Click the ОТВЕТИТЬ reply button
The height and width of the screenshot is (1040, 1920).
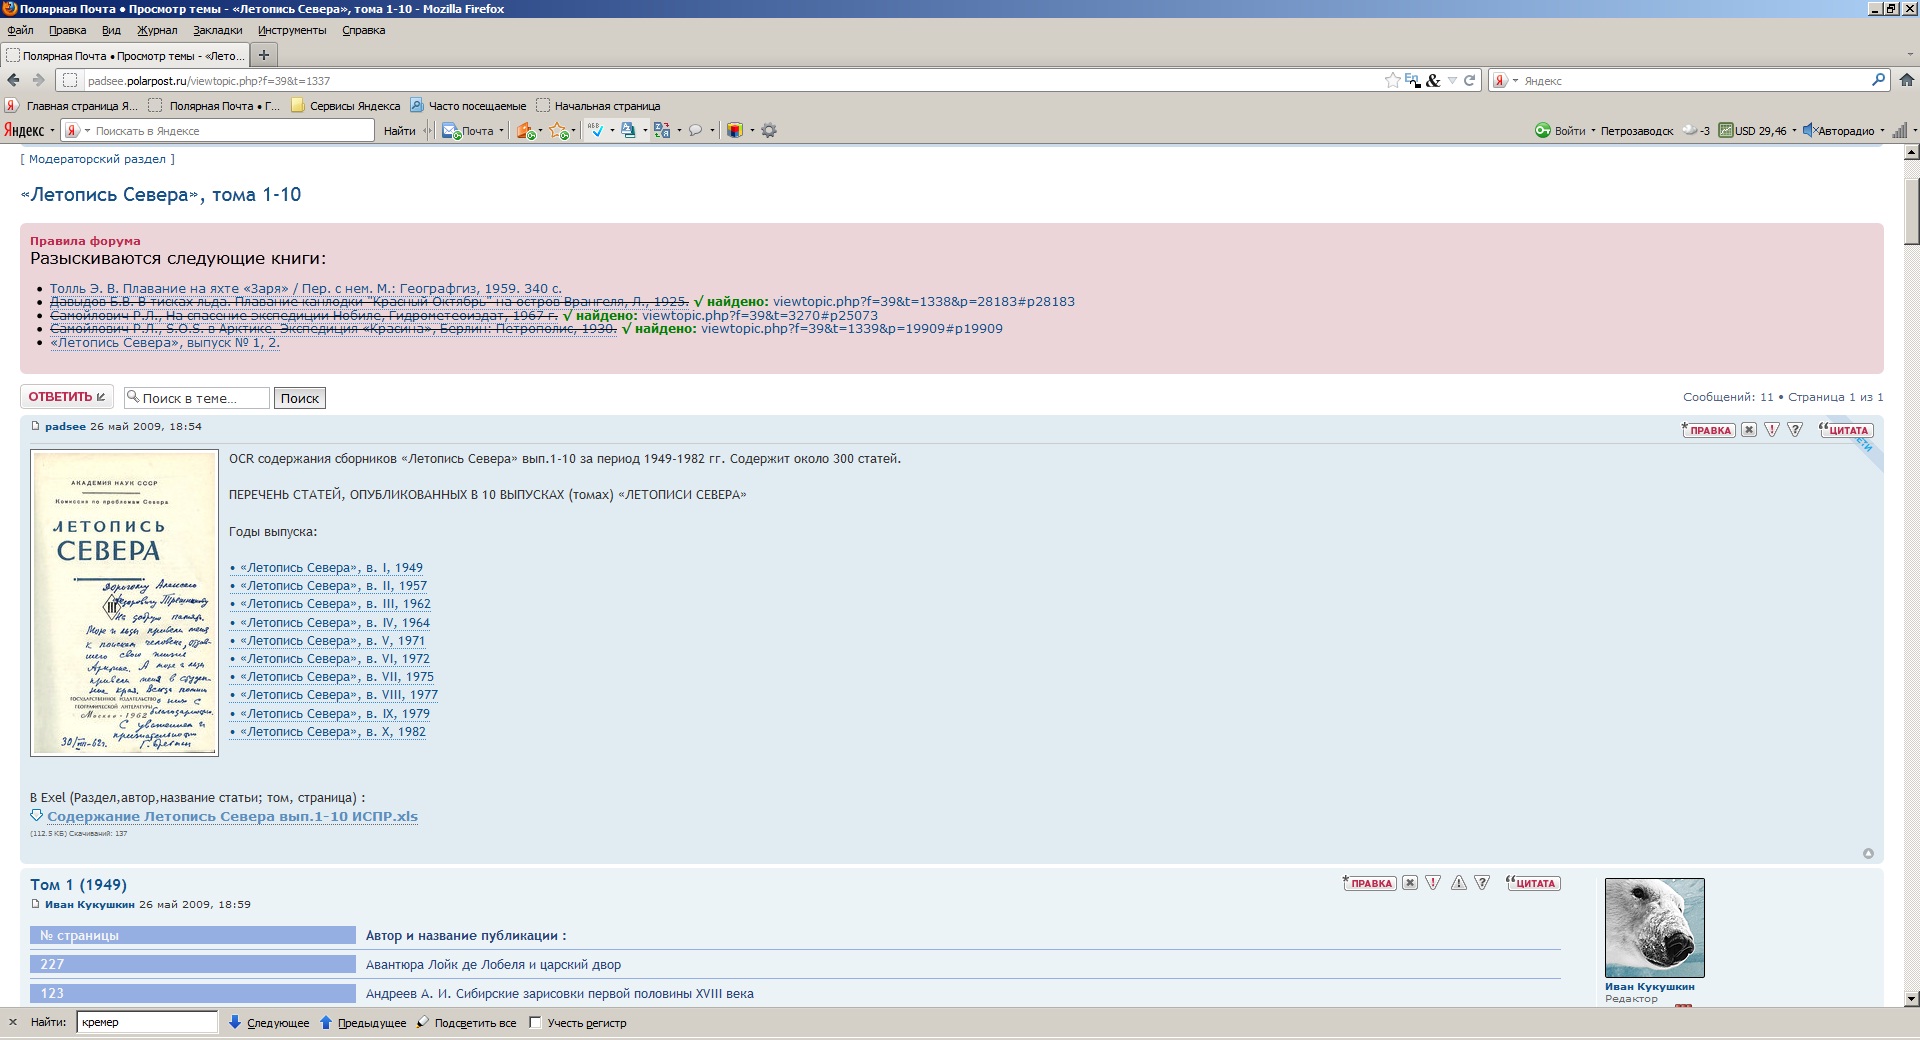[67, 397]
